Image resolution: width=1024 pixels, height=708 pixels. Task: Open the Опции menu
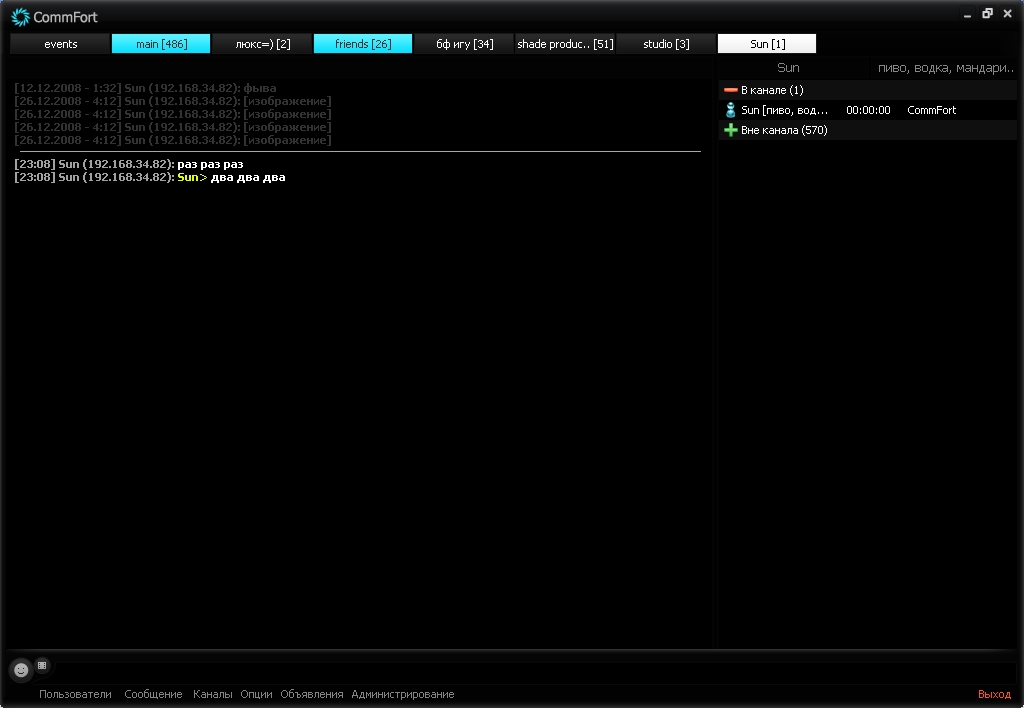(256, 694)
